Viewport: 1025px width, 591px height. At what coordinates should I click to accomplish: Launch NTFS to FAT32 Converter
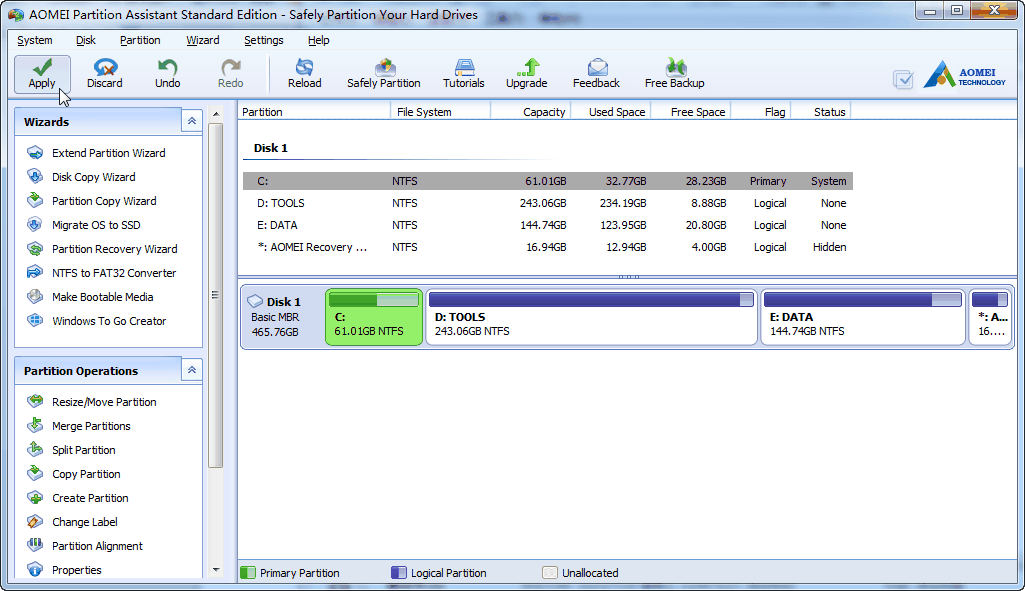pyautogui.click(x=101, y=273)
